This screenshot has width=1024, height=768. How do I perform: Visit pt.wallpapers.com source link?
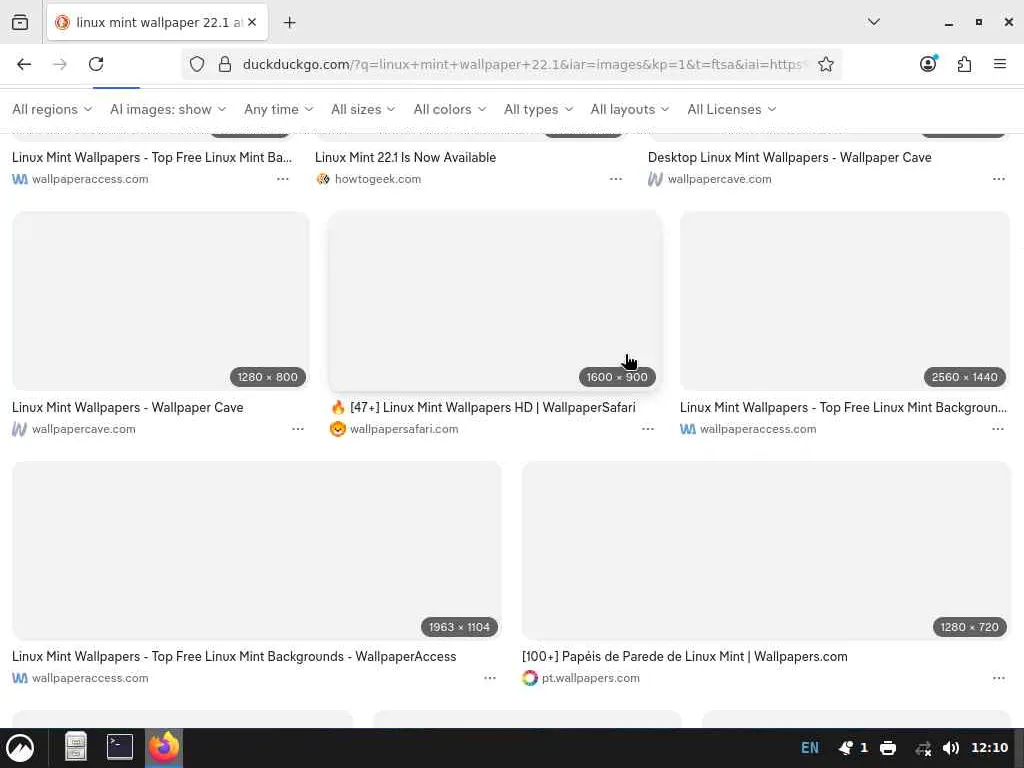[x=590, y=679]
